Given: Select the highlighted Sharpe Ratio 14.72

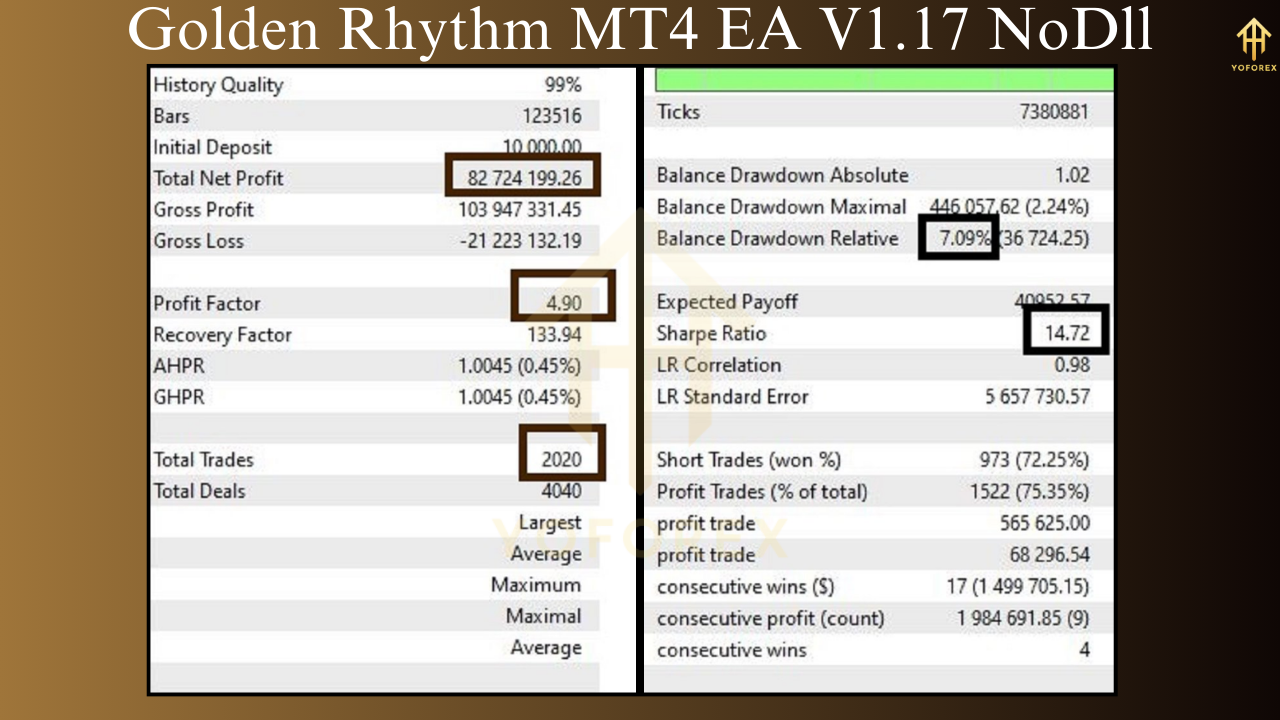Looking at the screenshot, I should tap(1066, 333).
